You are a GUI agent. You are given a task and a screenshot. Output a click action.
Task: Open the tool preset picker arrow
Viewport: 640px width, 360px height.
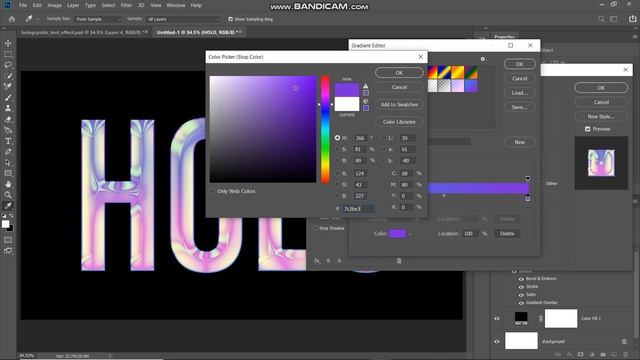38,19
